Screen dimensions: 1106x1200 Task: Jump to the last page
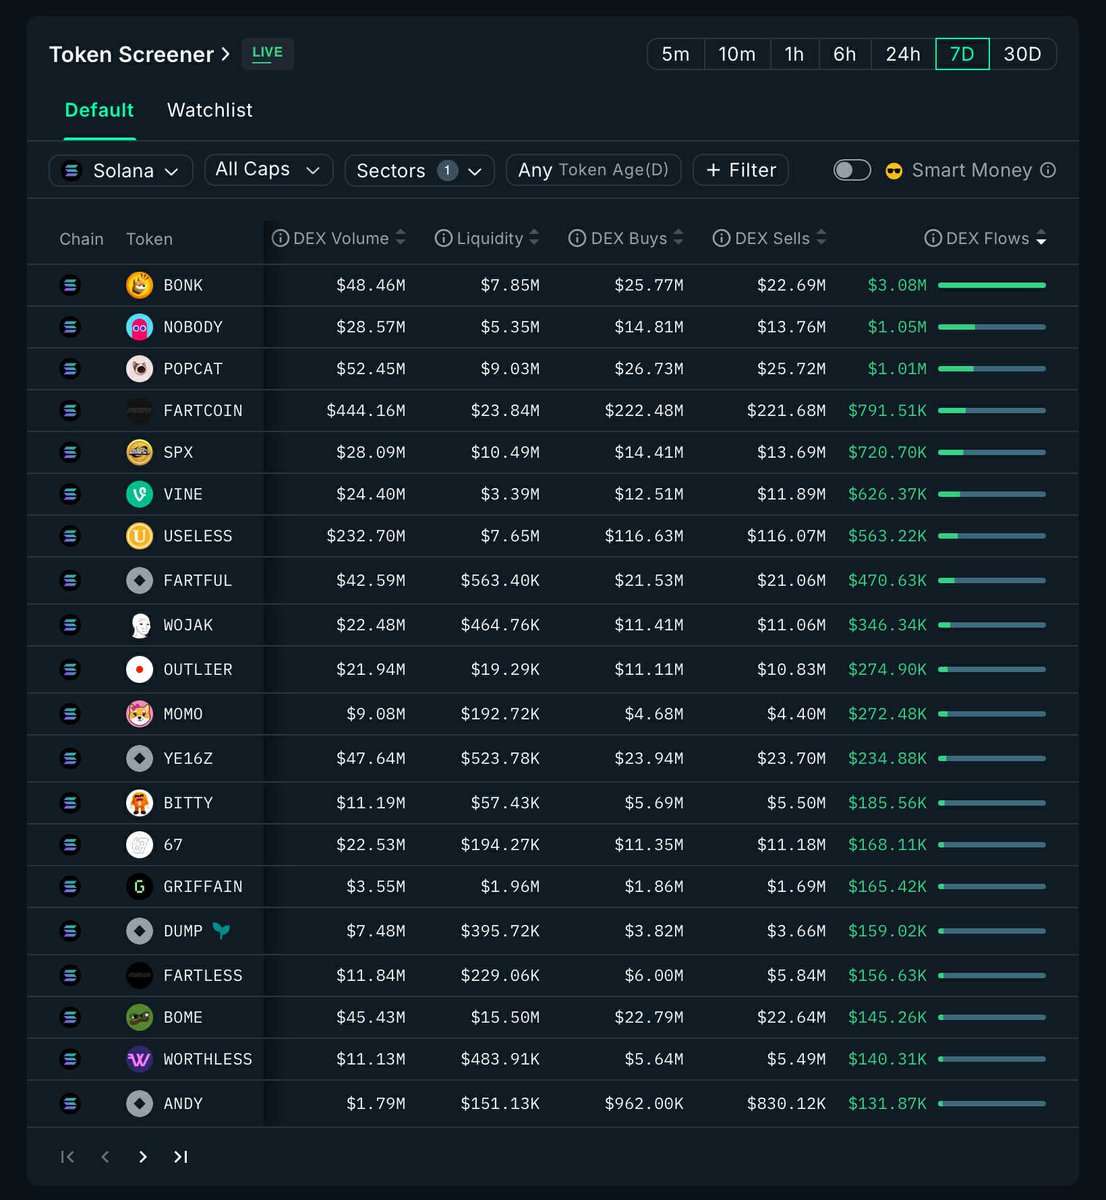[x=180, y=1157]
